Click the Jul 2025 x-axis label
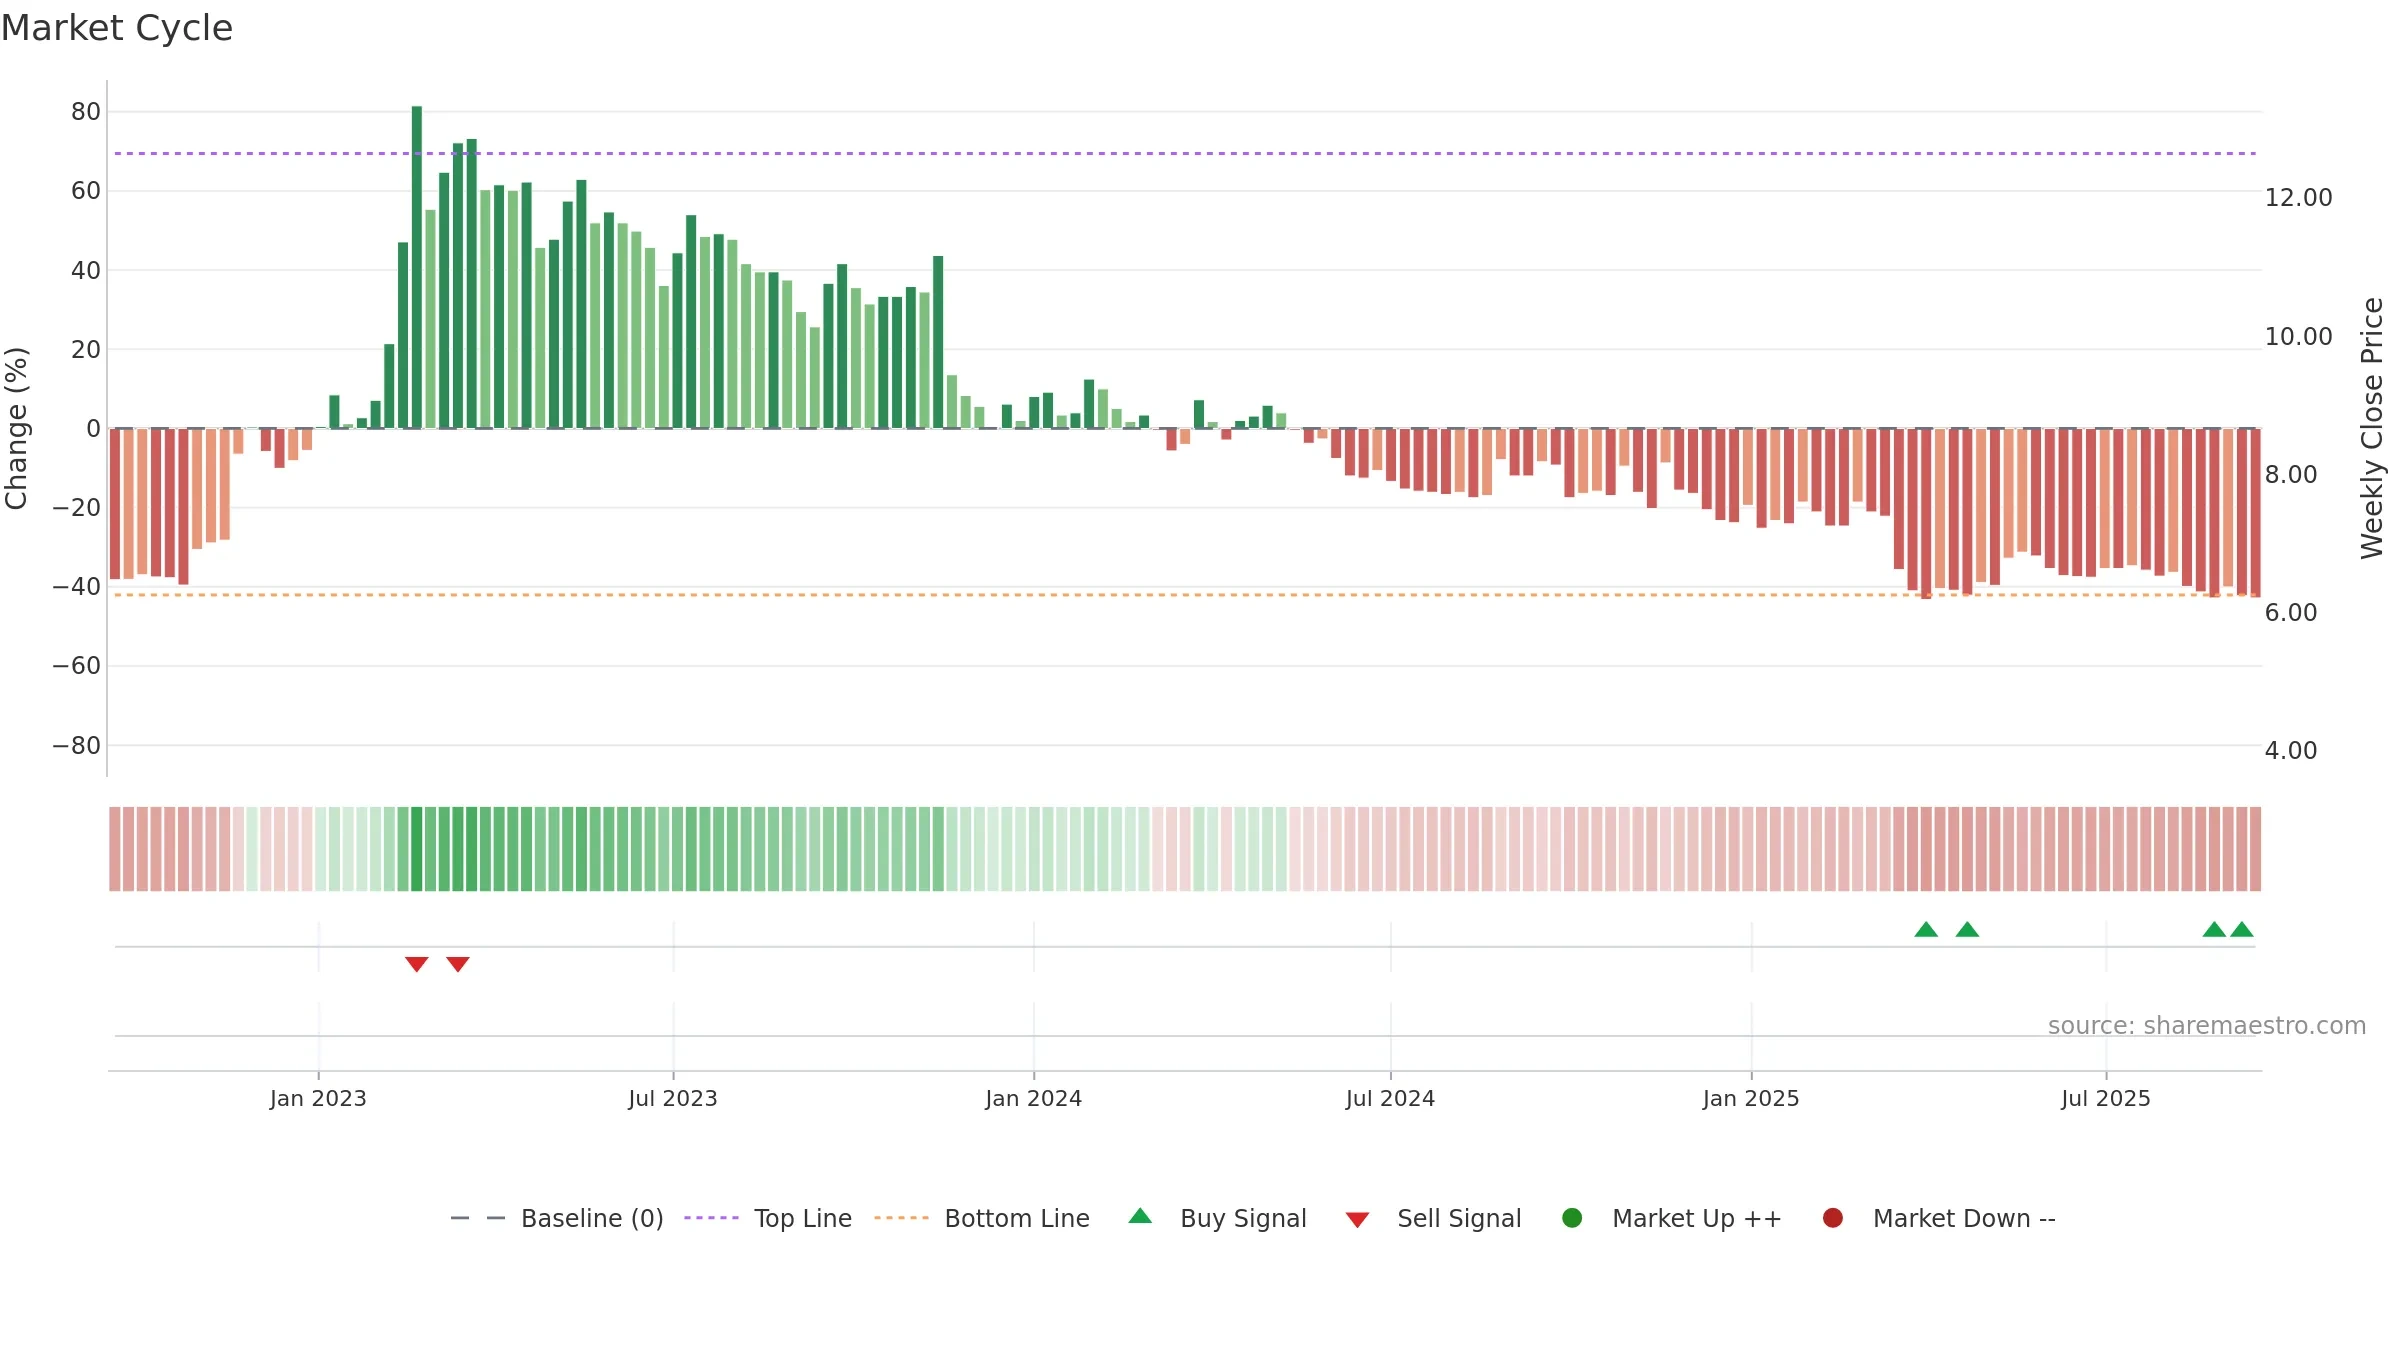 pos(2106,1098)
